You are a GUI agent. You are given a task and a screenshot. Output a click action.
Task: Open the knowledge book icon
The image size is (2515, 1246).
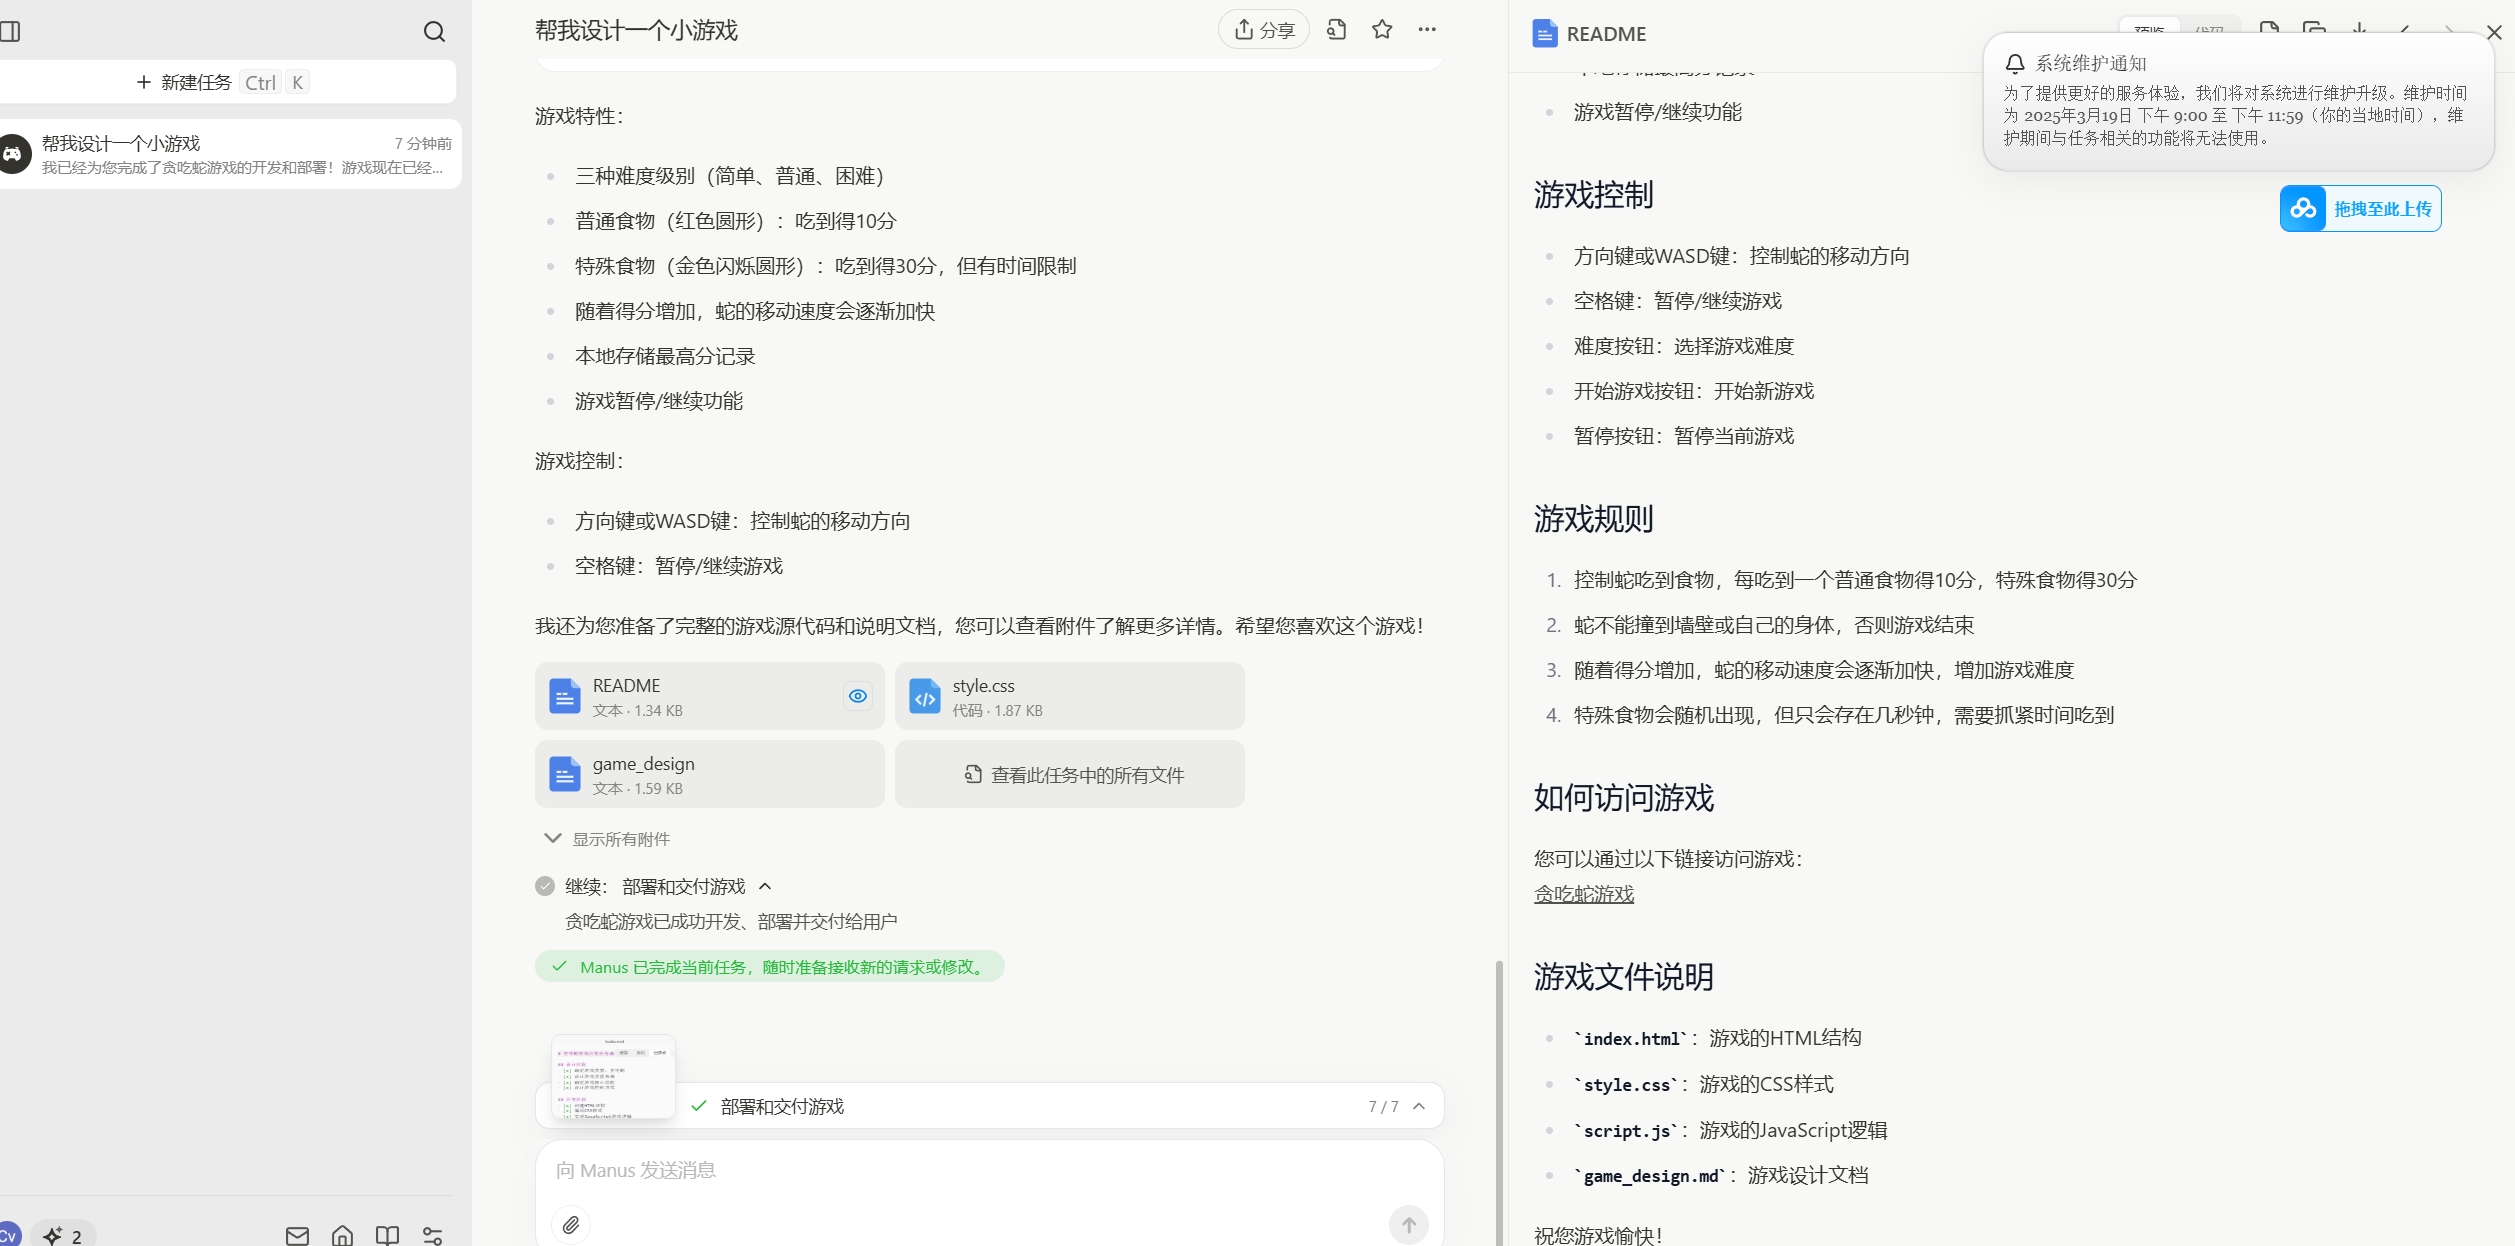click(387, 1236)
